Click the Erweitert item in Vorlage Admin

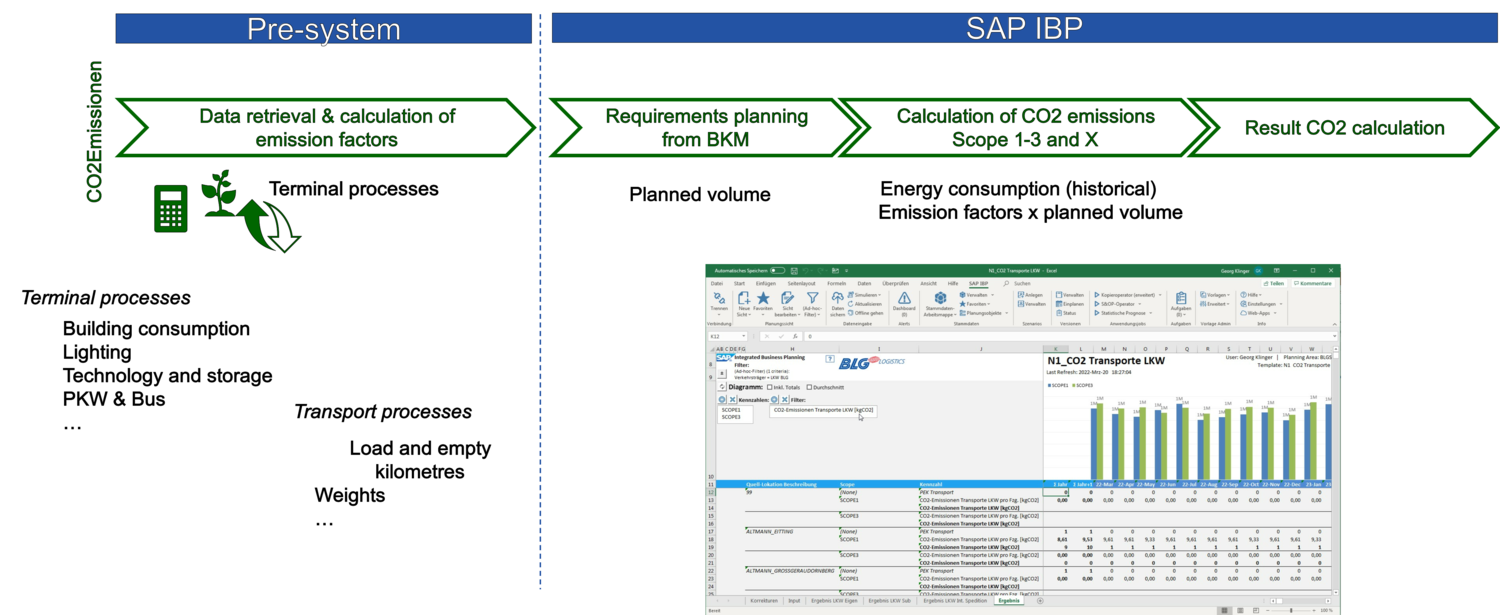pos(1215,304)
